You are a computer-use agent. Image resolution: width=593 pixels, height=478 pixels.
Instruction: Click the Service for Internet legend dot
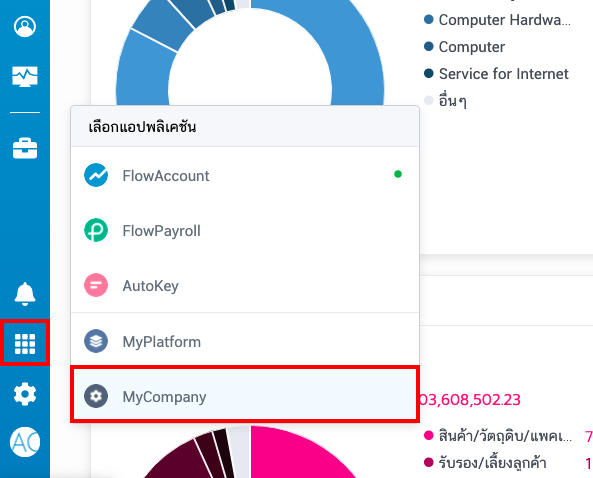pos(428,73)
